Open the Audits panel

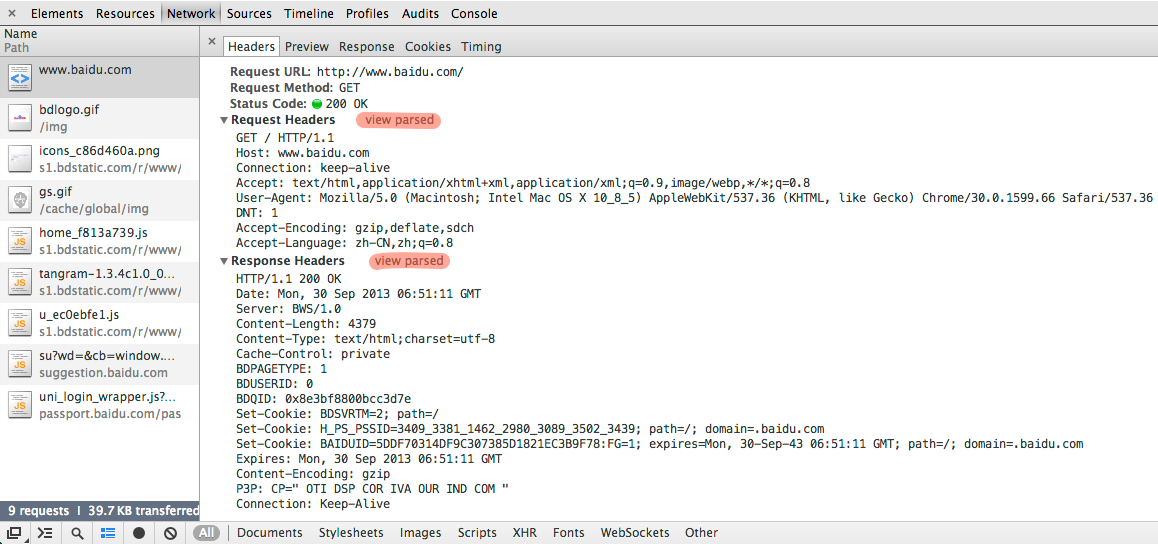420,13
